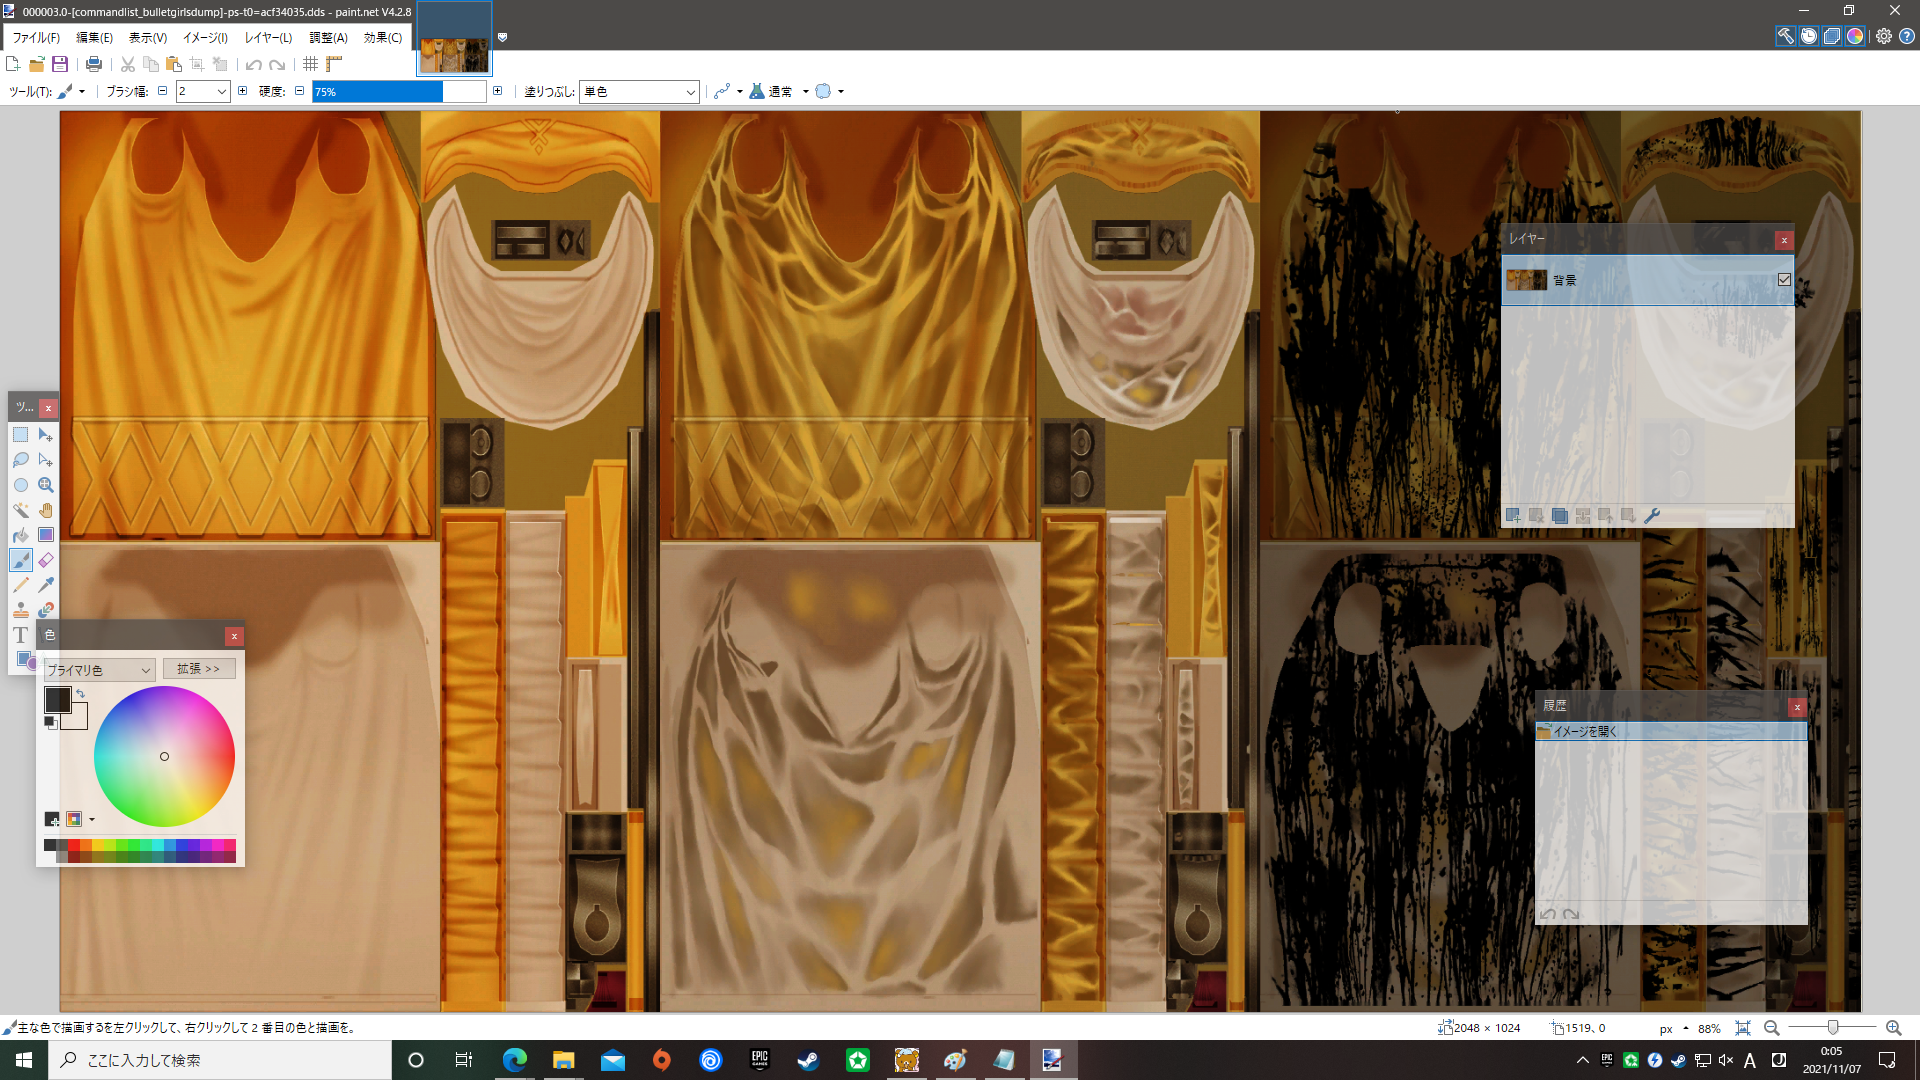This screenshot has height=1080, width=1920.
Task: Open the プライマリ色 color dropdown
Action: point(99,670)
